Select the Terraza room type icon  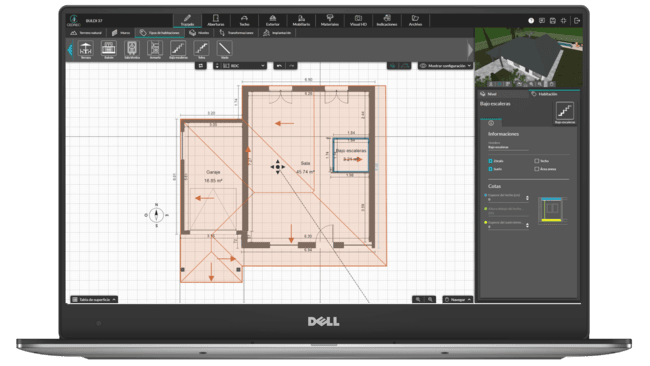tap(85, 49)
